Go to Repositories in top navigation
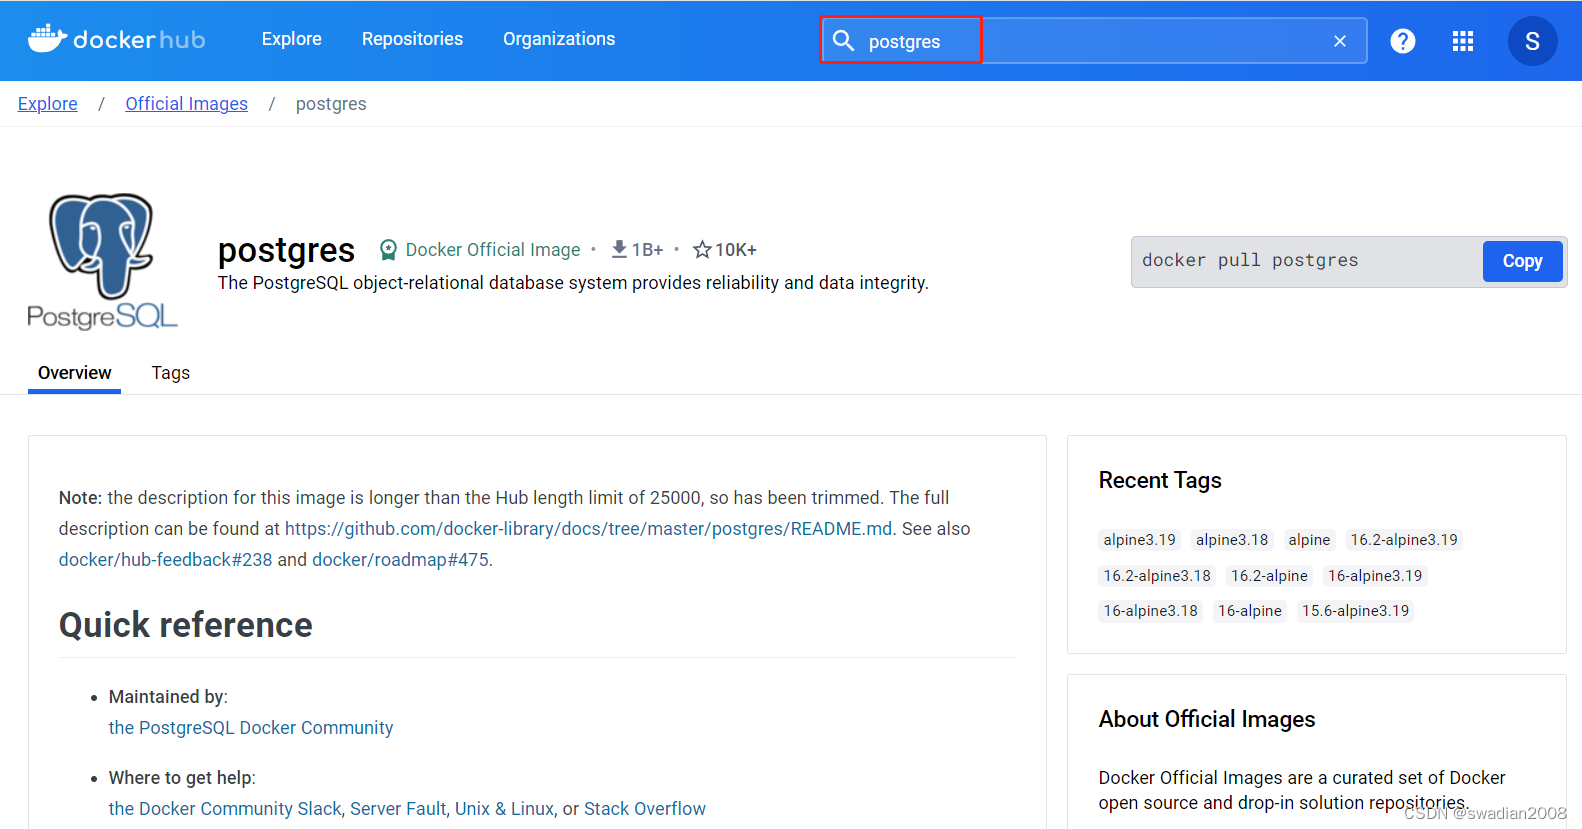The image size is (1582, 829). pyautogui.click(x=412, y=39)
